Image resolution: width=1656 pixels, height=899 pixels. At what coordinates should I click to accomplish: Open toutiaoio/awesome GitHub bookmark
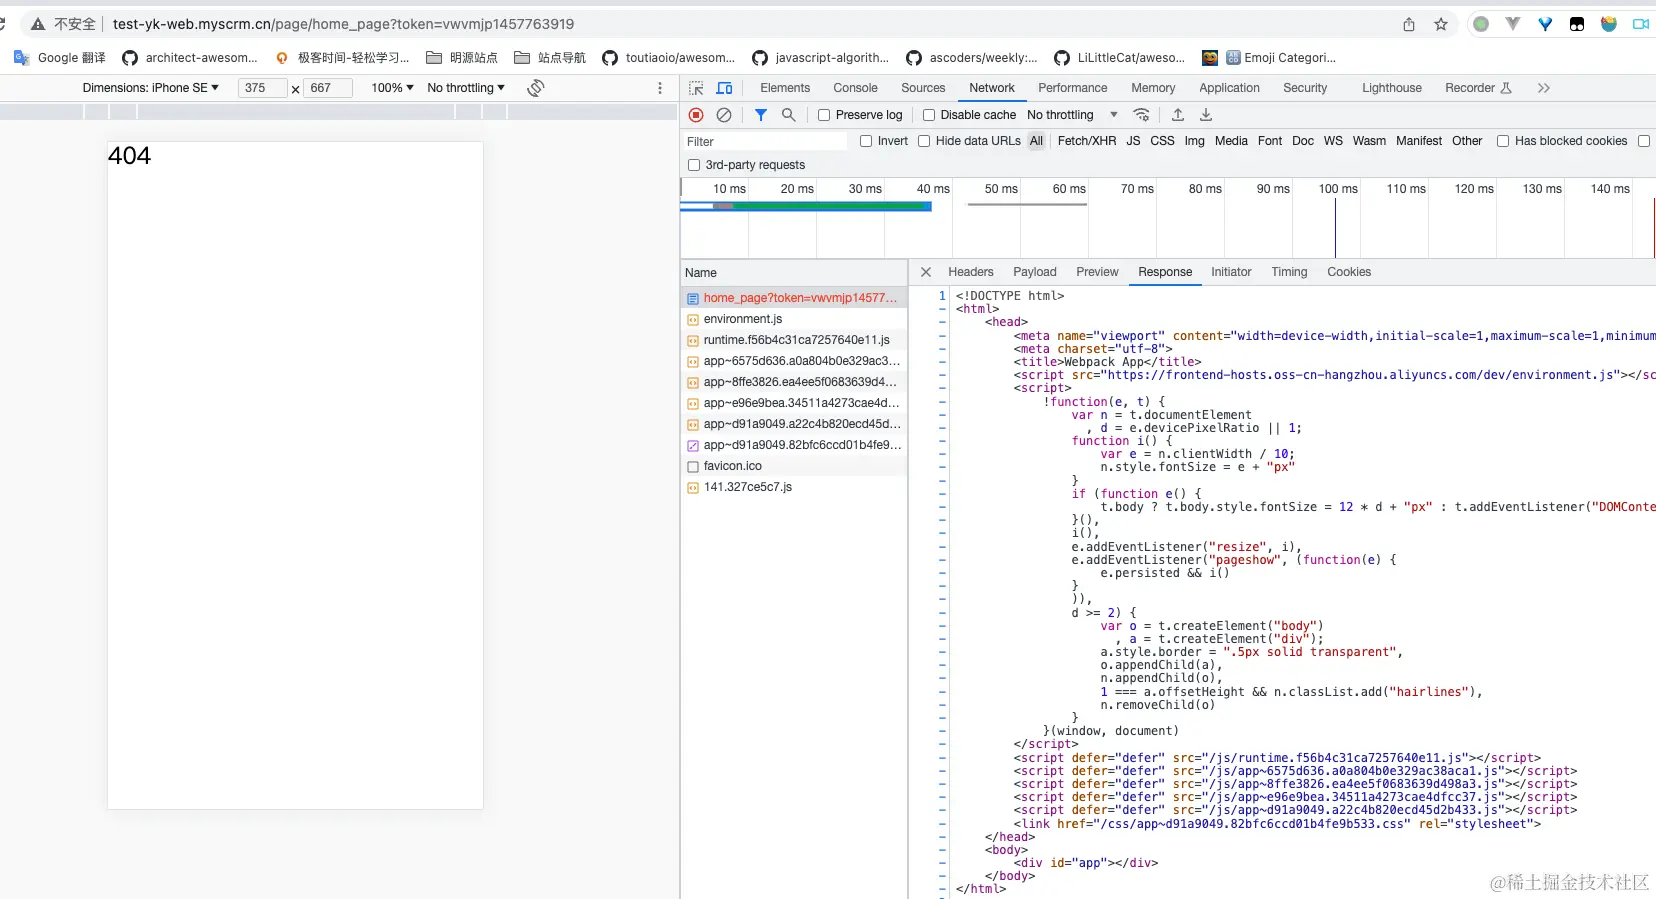669,58
